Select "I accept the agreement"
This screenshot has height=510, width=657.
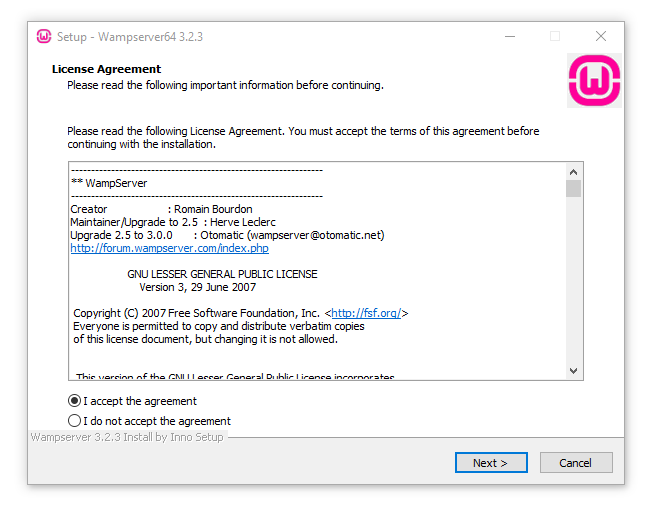point(132,401)
